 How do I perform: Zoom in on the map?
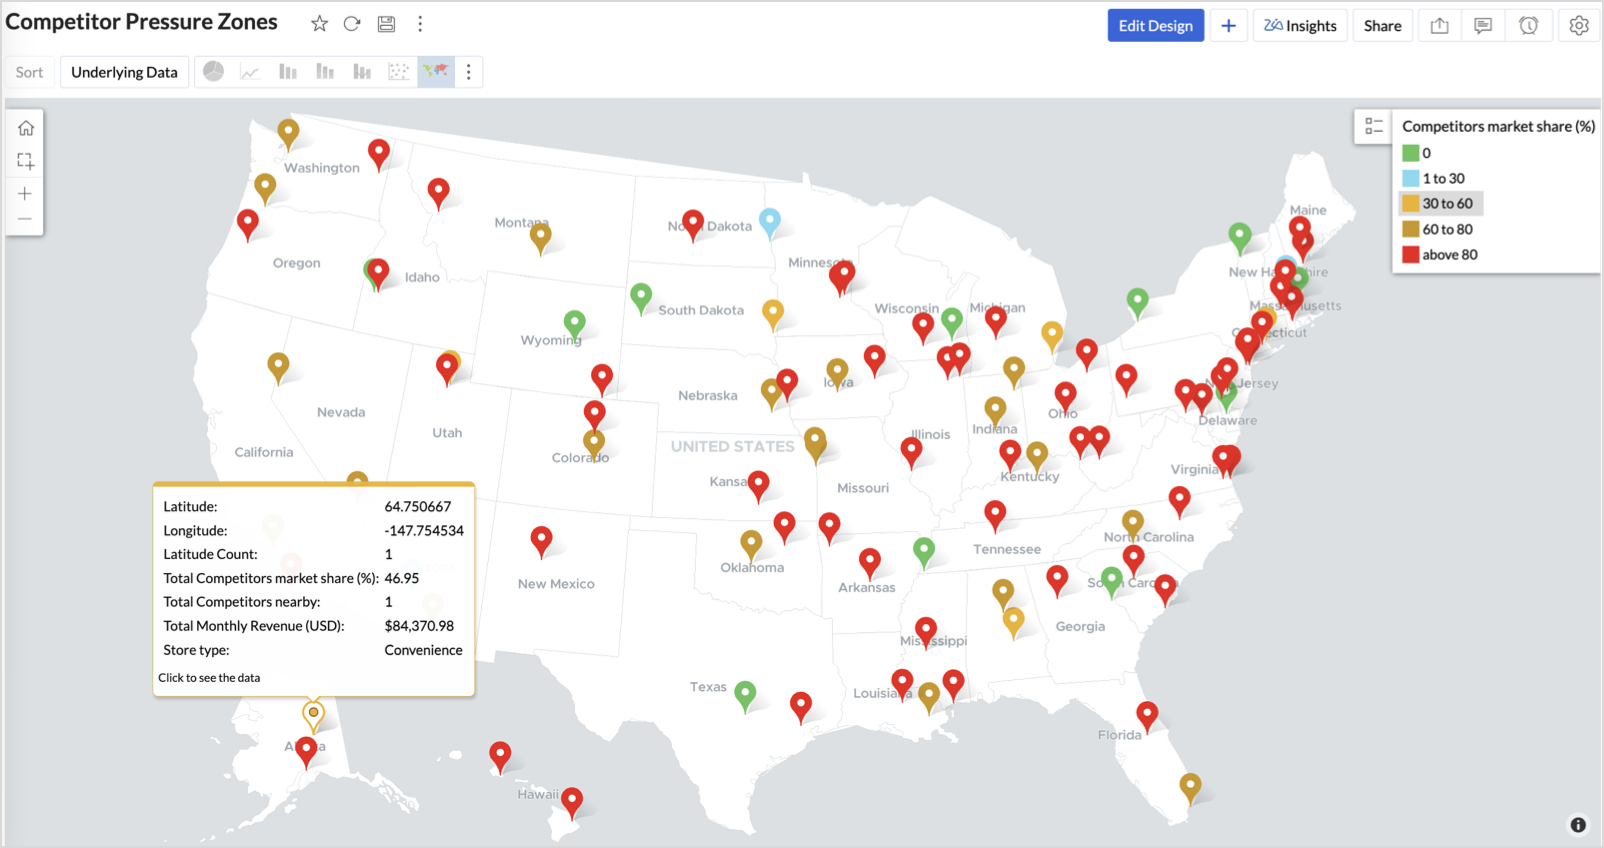pos(25,194)
